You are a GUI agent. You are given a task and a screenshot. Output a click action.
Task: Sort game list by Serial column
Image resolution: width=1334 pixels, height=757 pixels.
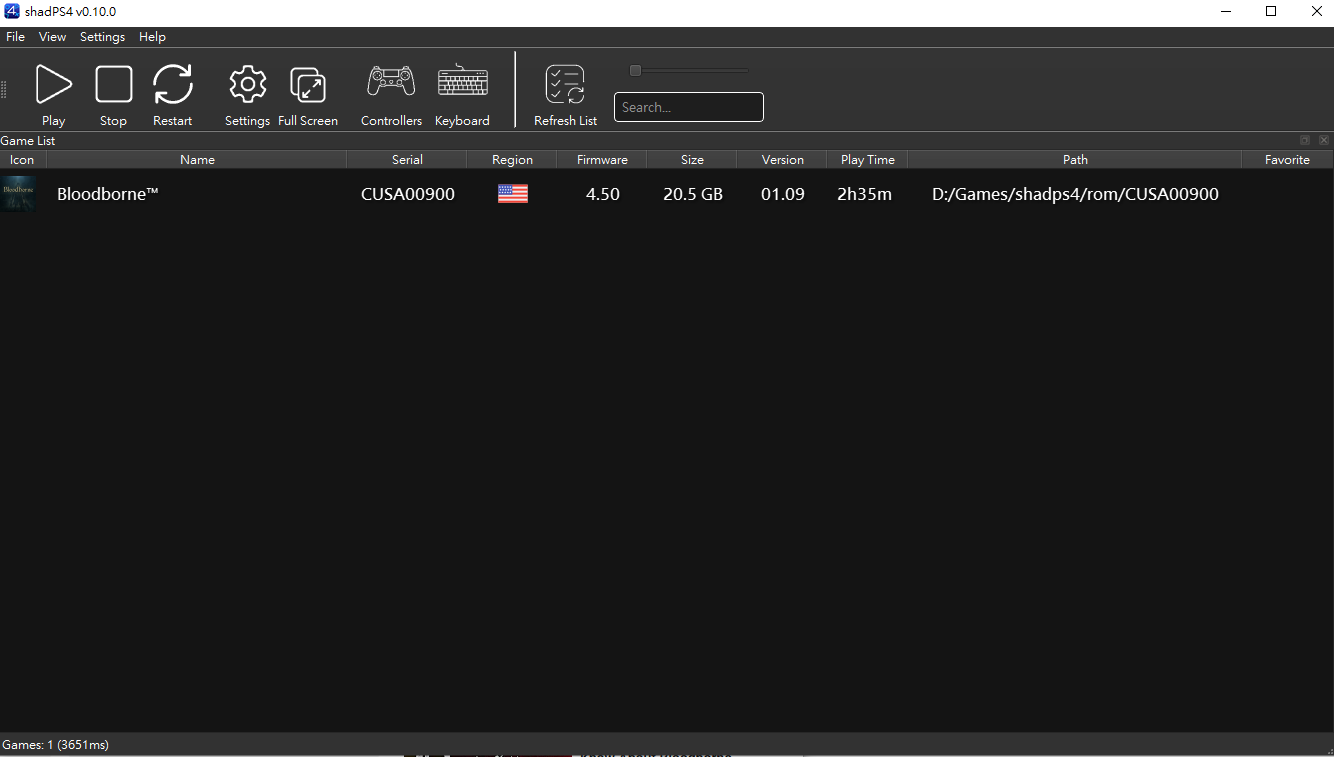407,160
